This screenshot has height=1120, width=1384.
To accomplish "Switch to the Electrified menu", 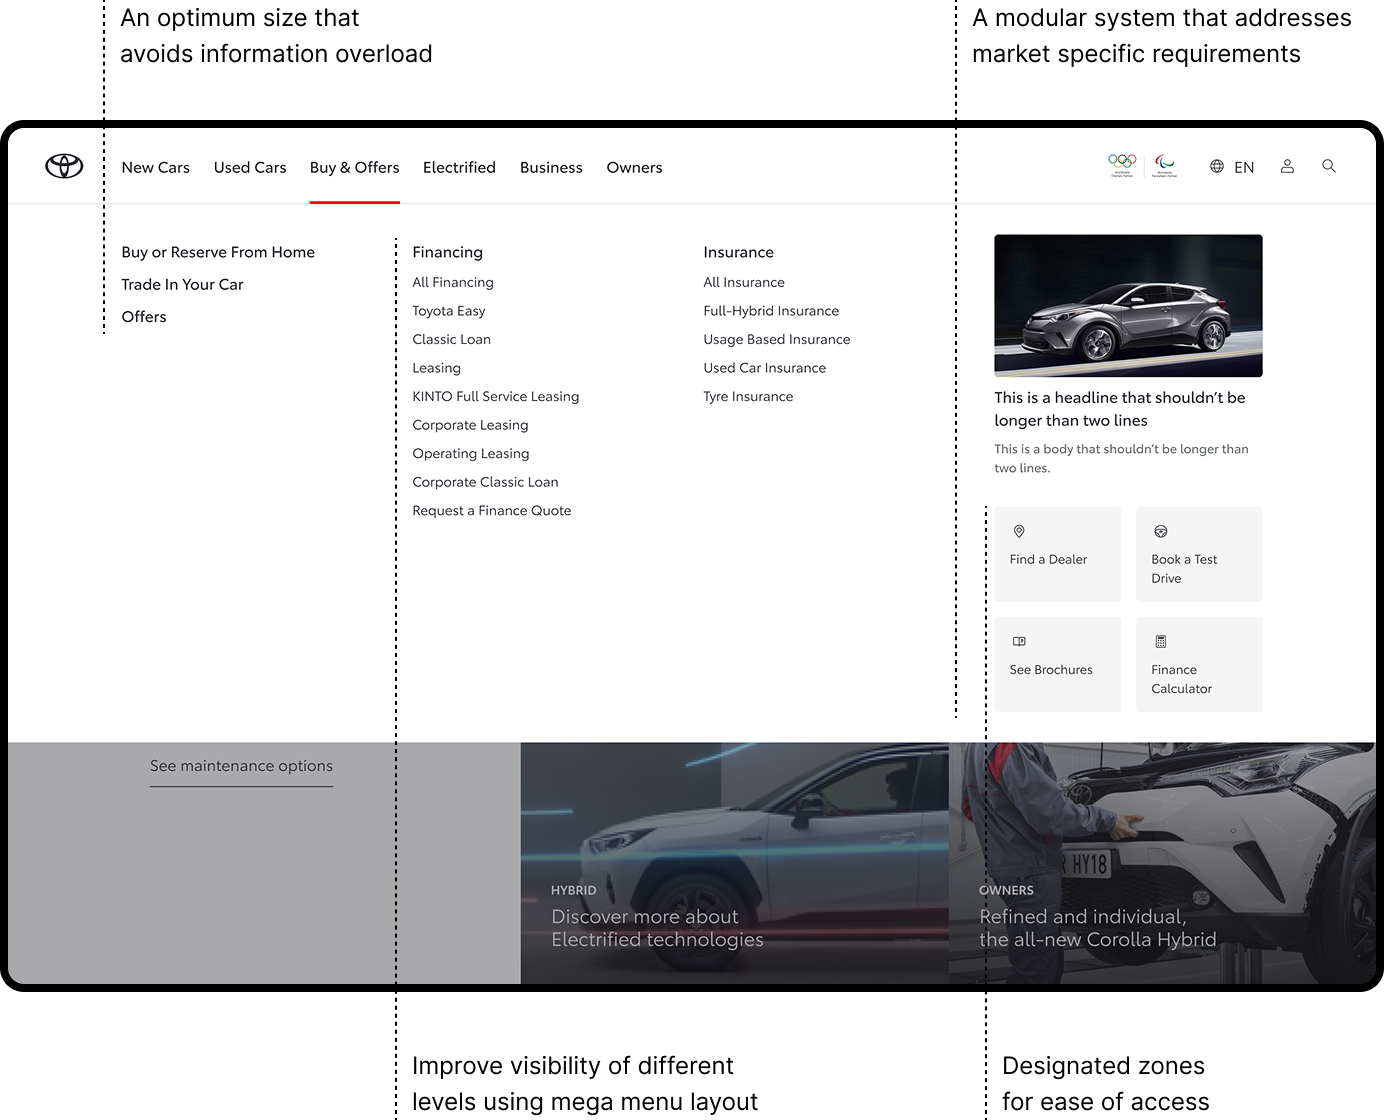I will [459, 167].
